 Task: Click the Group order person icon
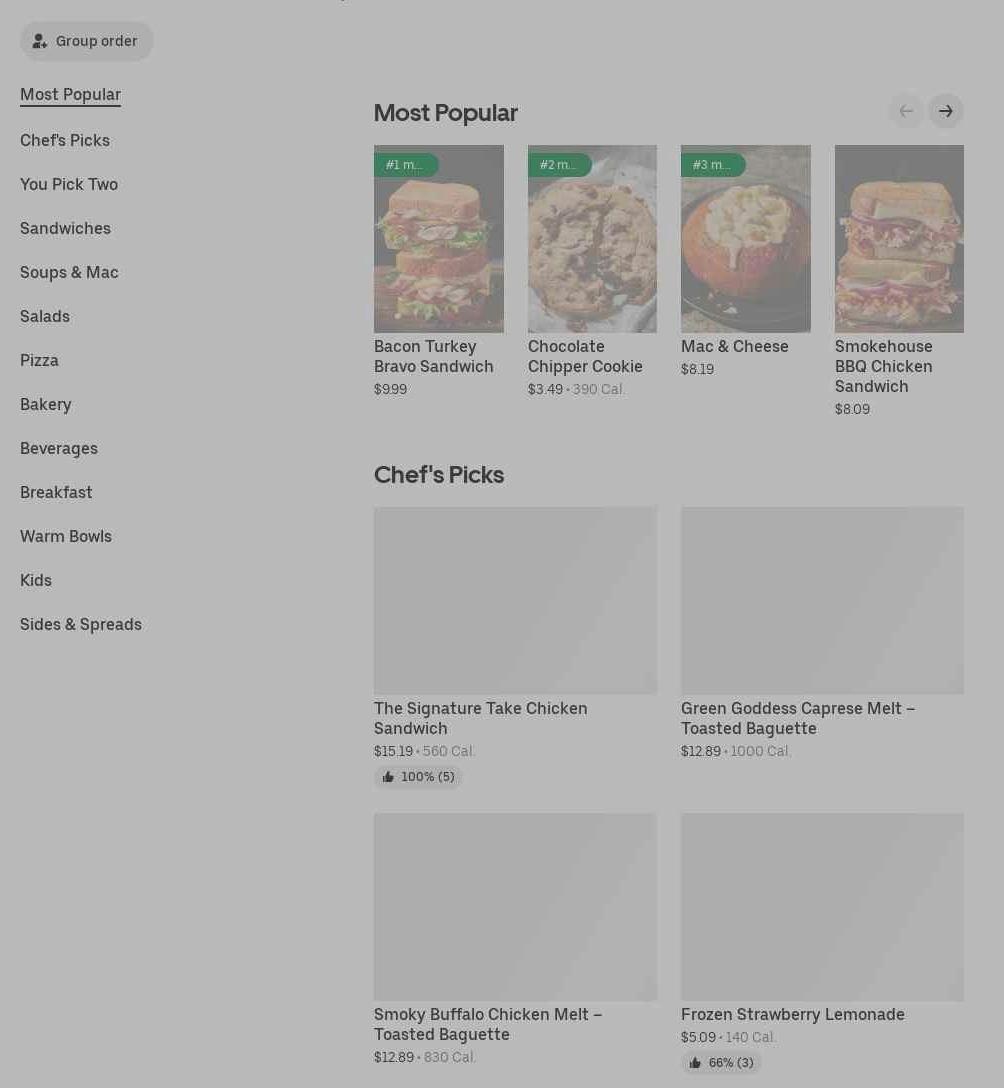pyautogui.click(x=40, y=41)
